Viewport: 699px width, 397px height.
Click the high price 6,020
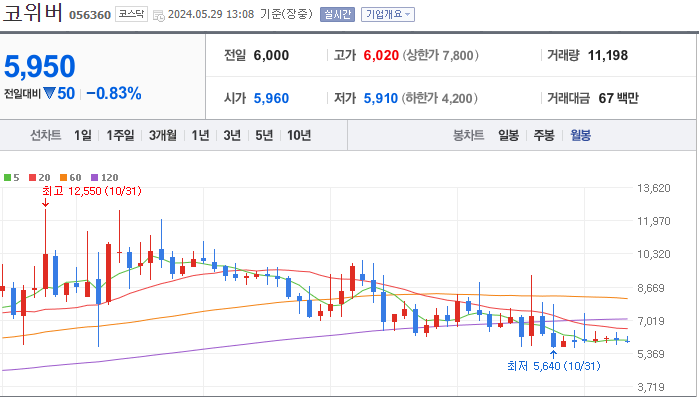(x=381, y=55)
